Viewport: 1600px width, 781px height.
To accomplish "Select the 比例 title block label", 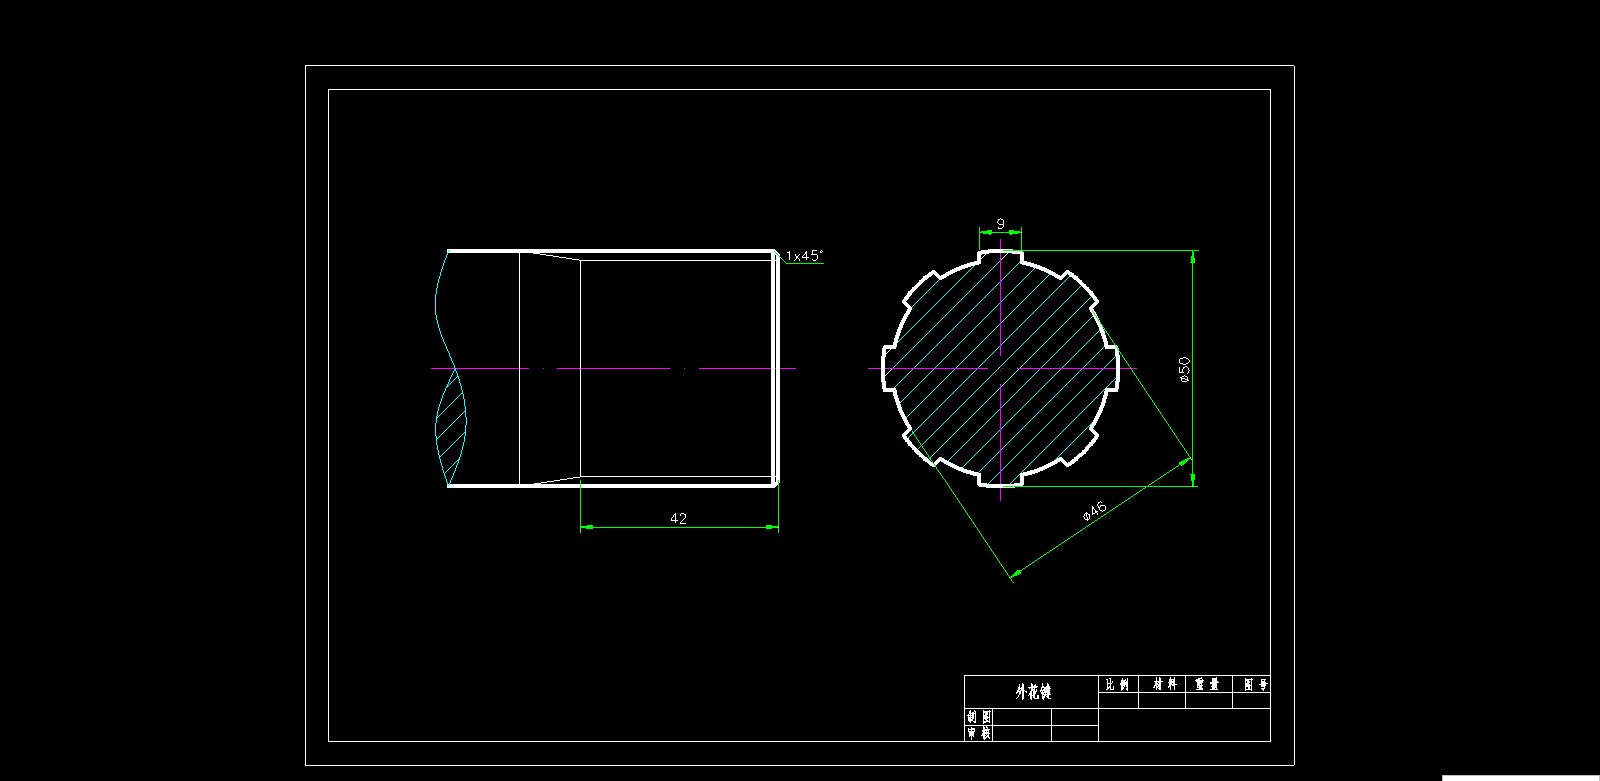I will (1117, 685).
